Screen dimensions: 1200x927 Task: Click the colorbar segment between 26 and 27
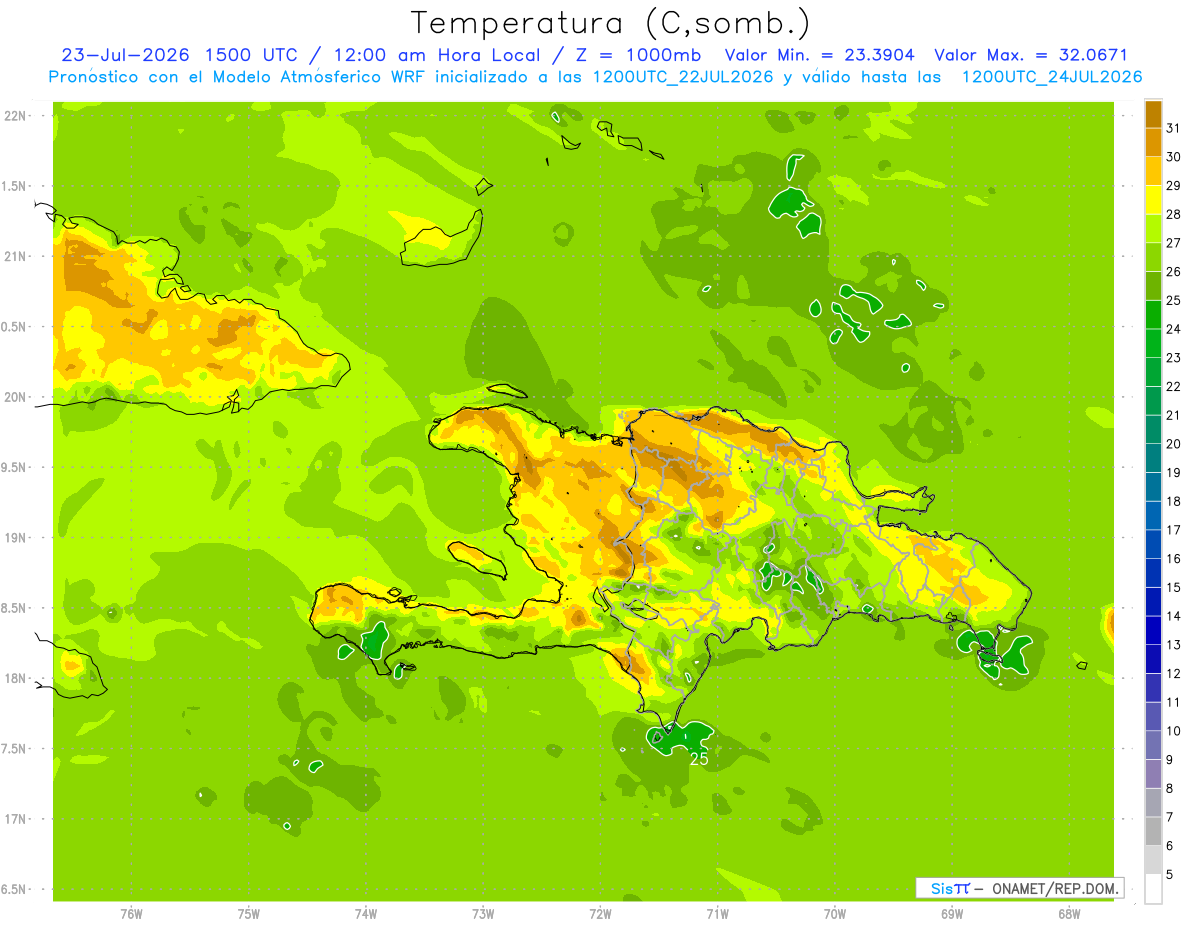(1153, 257)
